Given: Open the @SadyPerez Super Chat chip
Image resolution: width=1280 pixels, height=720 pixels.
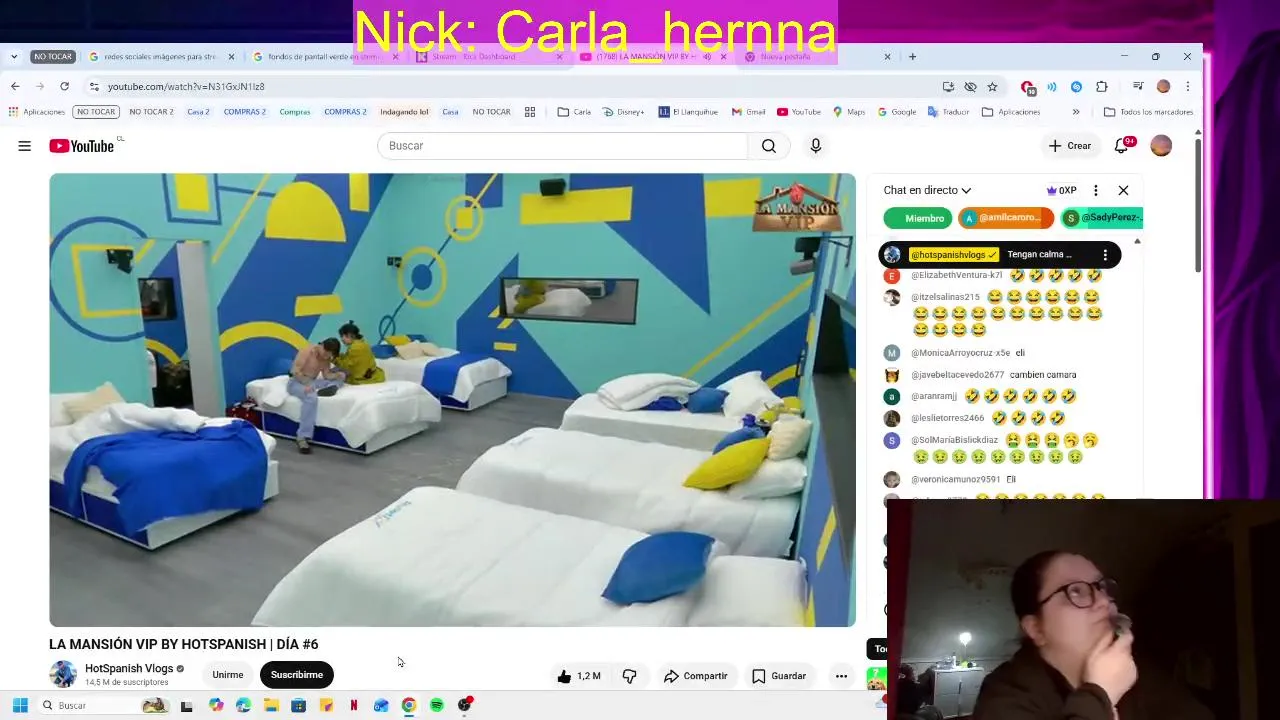Looking at the screenshot, I should point(1101,218).
